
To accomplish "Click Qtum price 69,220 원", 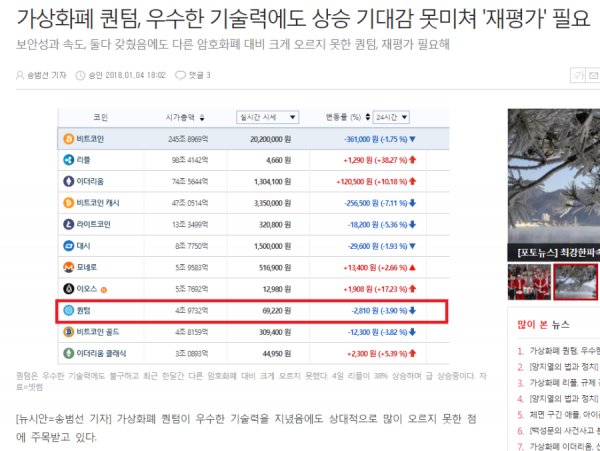I will click(277, 311).
